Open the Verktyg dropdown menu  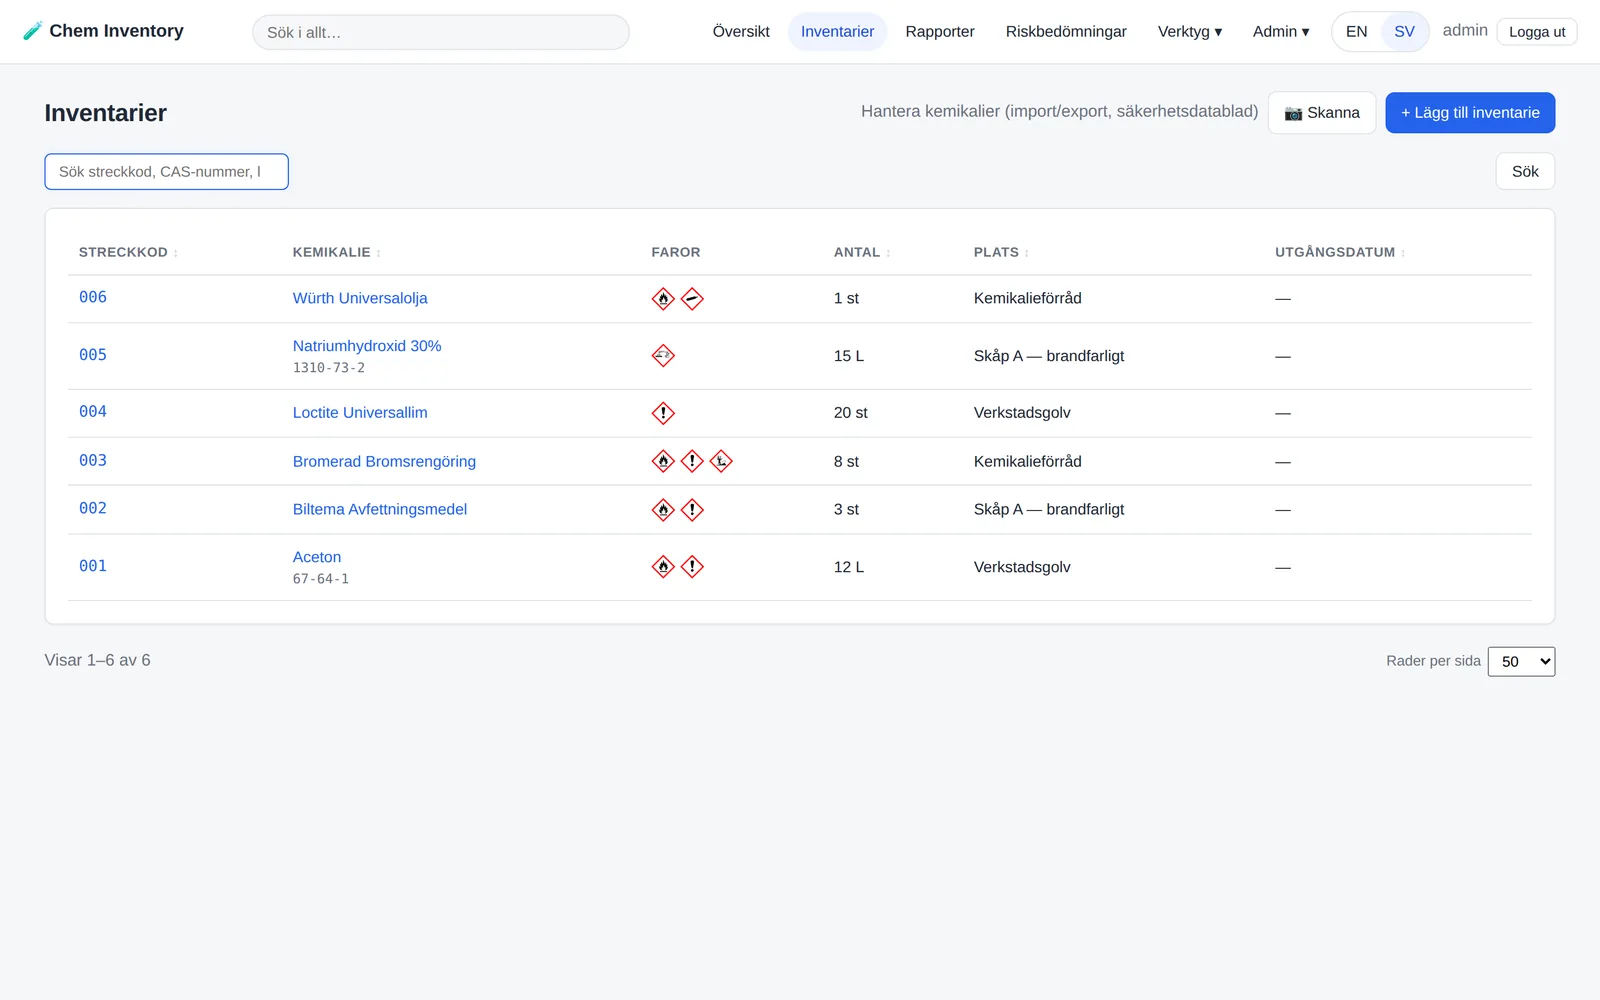[1190, 32]
